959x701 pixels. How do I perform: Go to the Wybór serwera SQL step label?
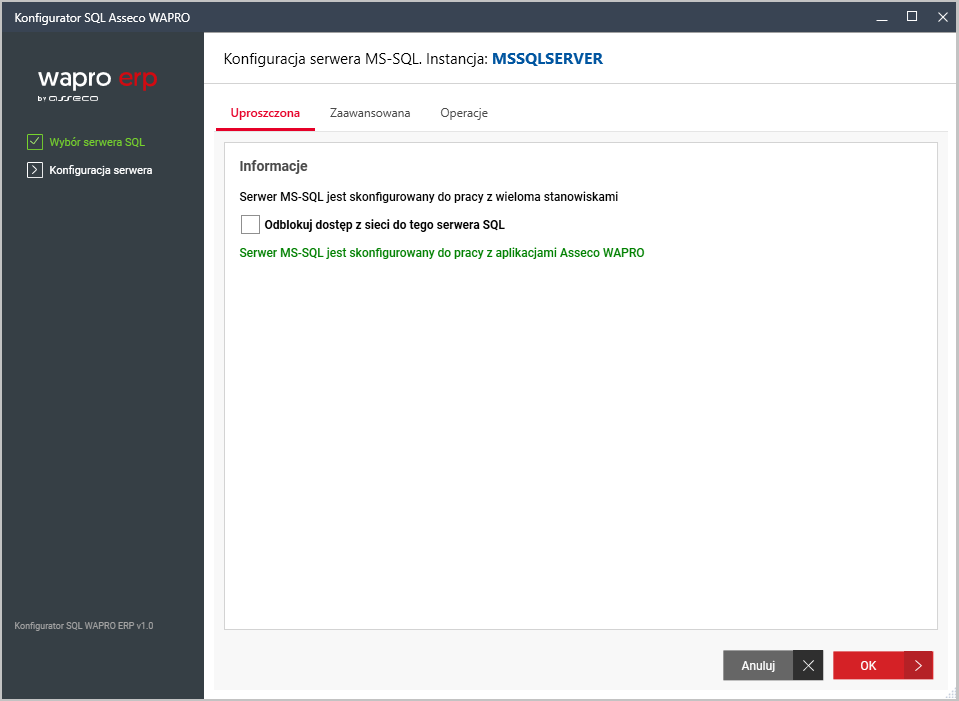[97, 142]
